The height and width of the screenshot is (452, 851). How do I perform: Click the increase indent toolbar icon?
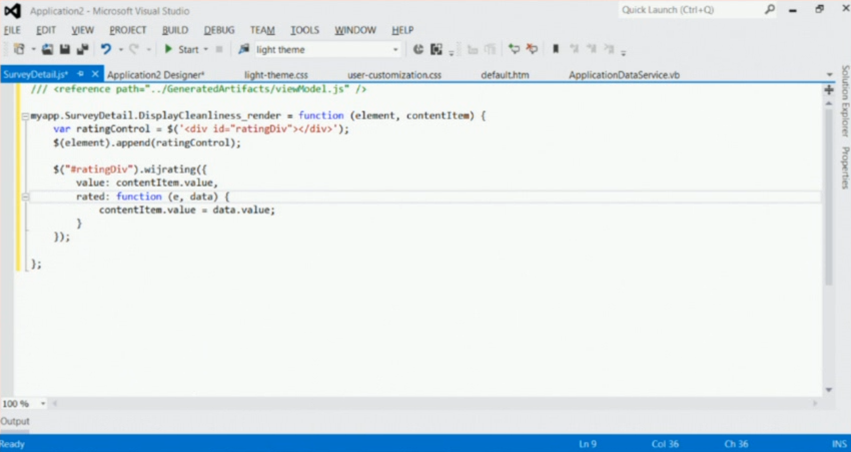[490, 49]
